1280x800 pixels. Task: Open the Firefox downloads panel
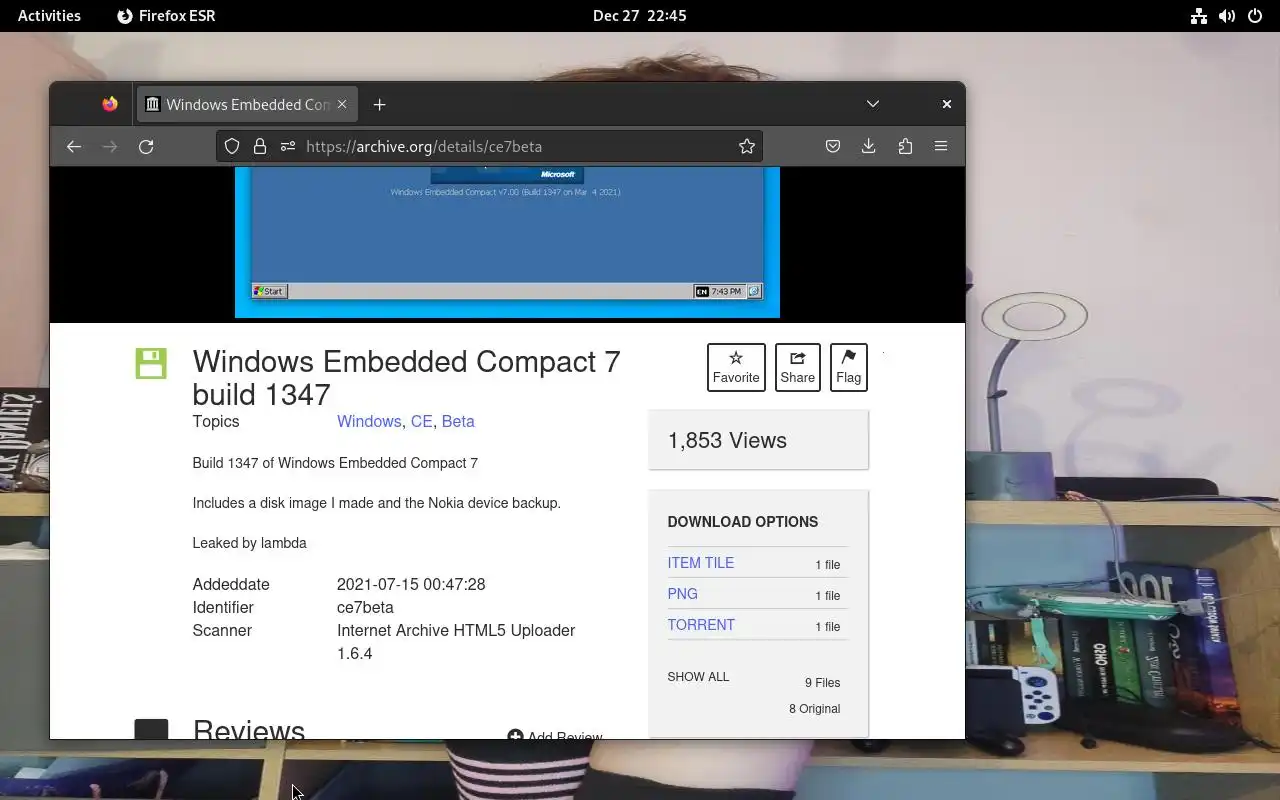[x=868, y=146]
